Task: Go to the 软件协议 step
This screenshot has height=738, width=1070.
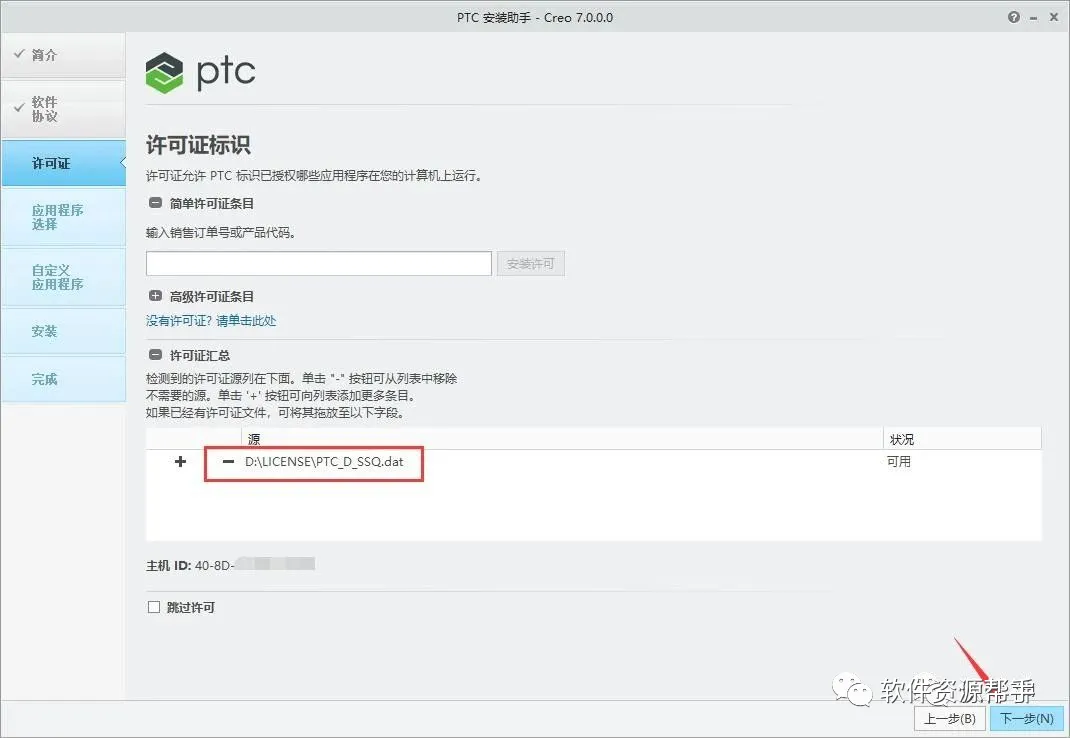Action: pyautogui.click(x=63, y=109)
